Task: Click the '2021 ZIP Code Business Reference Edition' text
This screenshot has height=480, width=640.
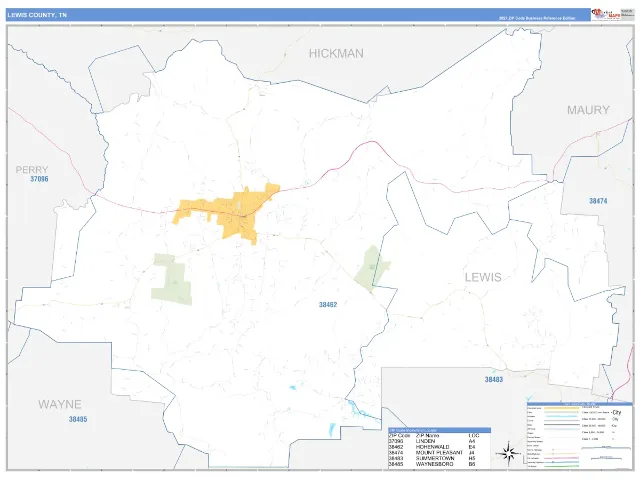Action: (x=537, y=18)
